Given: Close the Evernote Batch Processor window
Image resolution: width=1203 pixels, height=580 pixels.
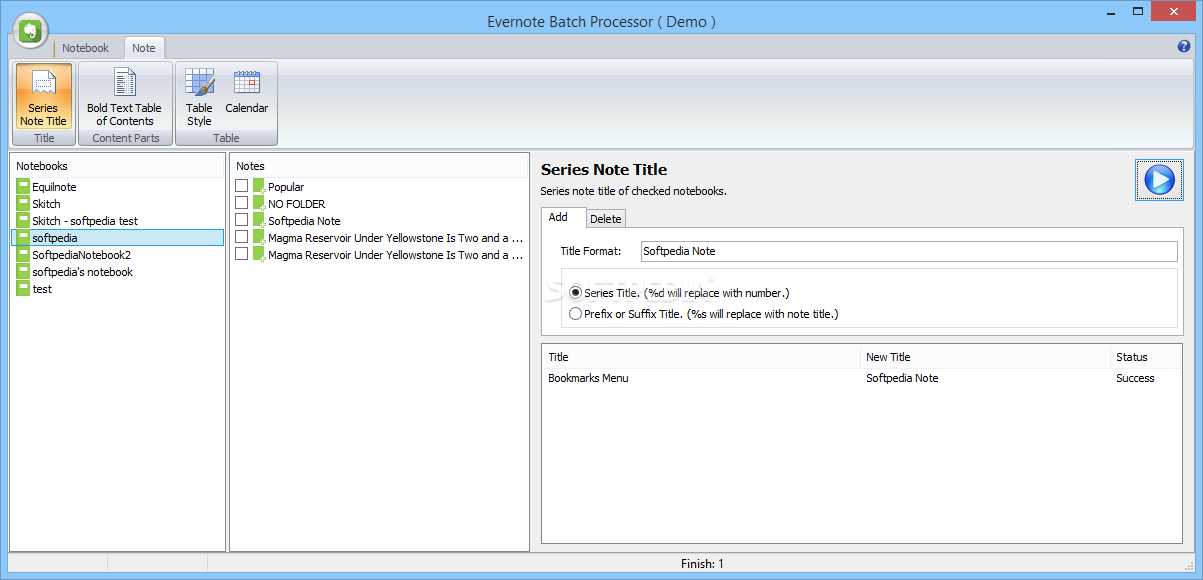Looking at the screenshot, I should pyautogui.click(x=1173, y=11).
